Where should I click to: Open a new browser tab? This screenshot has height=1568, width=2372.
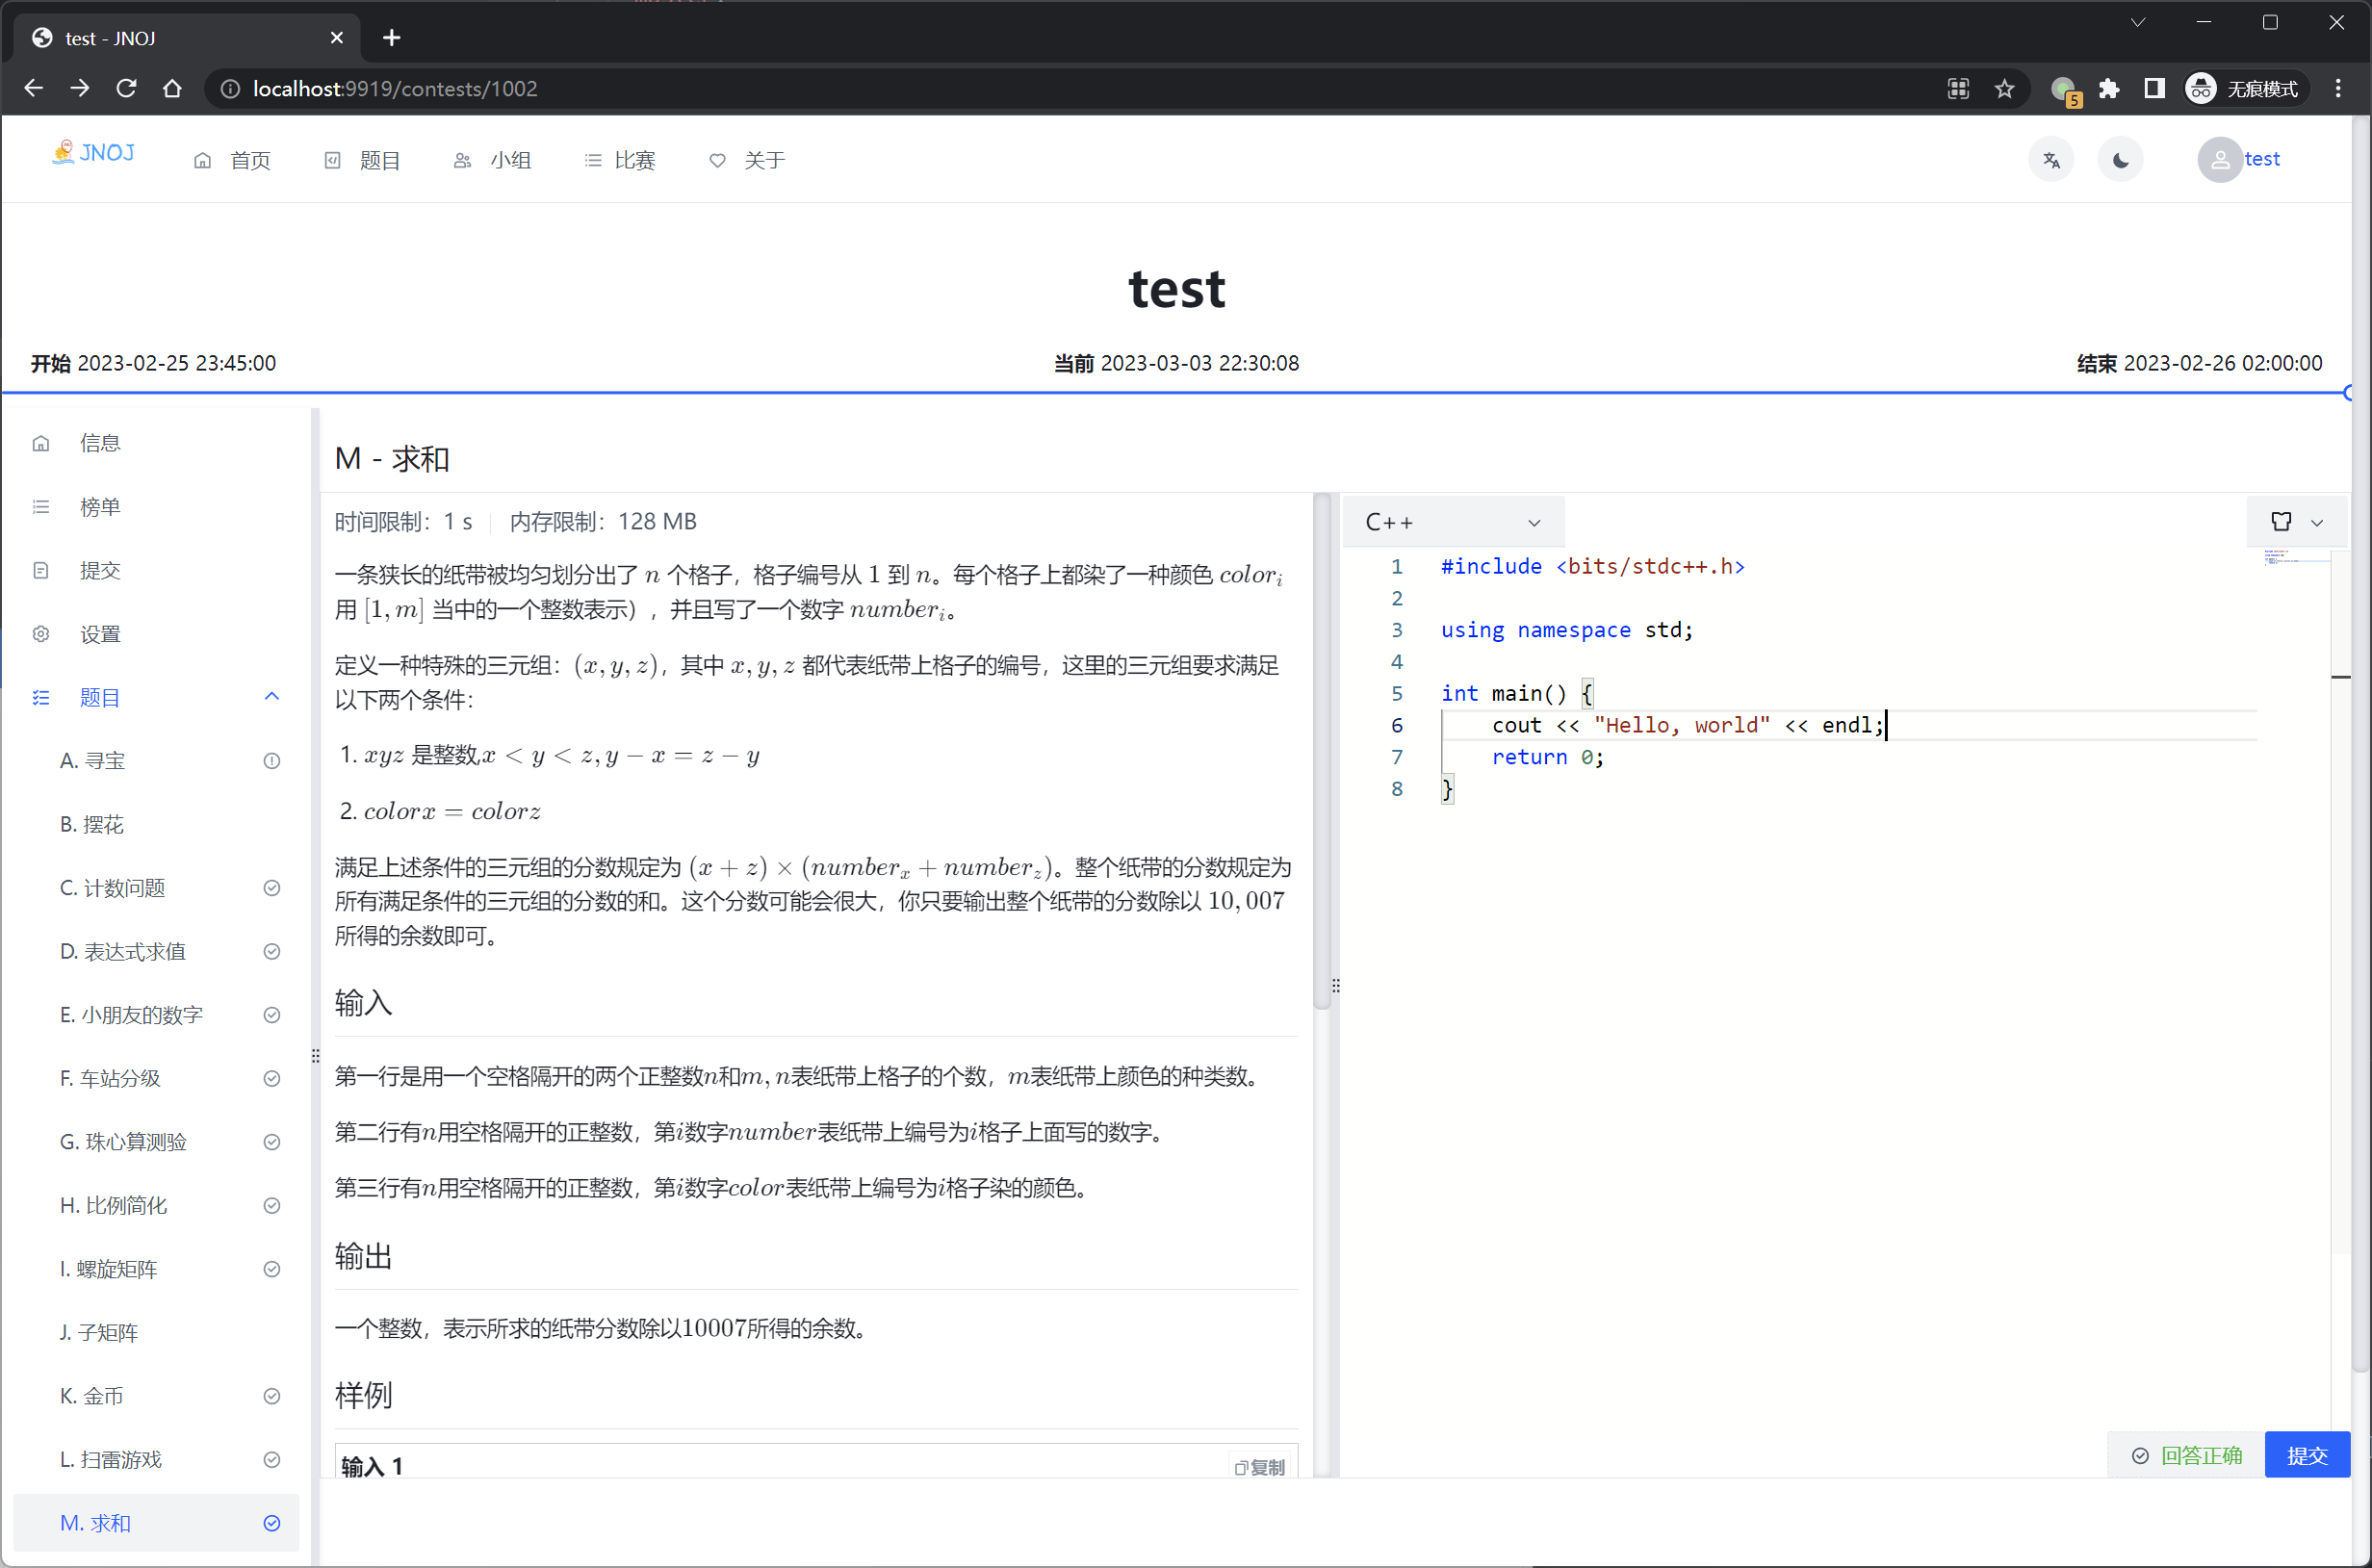tap(391, 38)
